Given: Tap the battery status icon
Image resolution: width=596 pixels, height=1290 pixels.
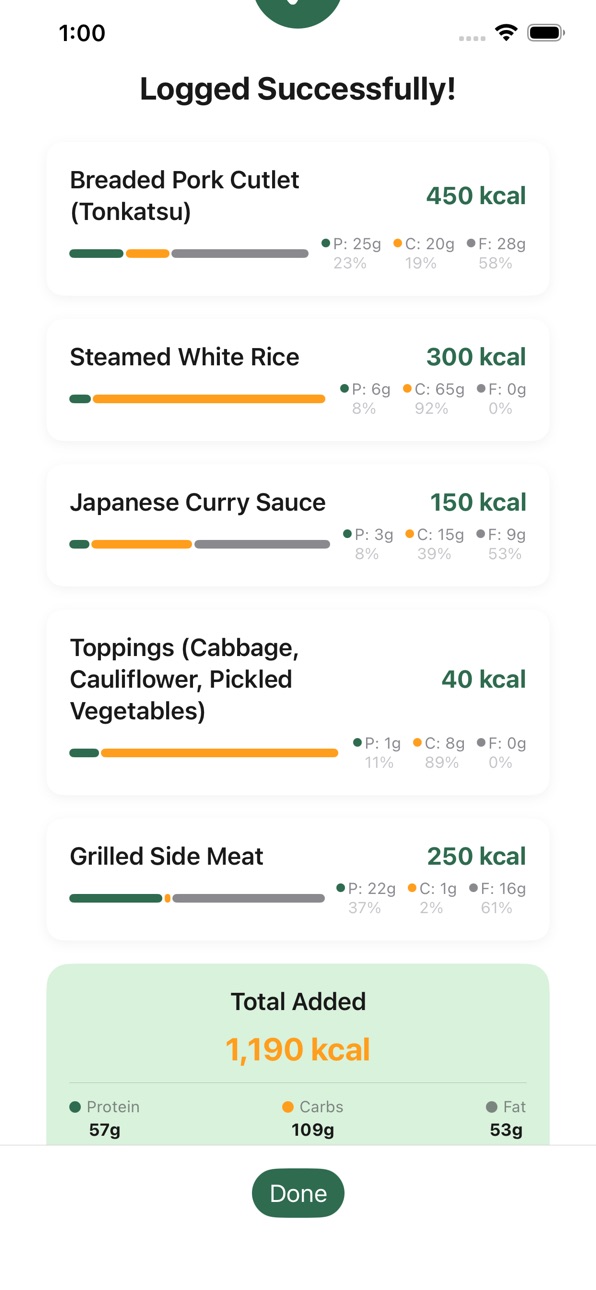Looking at the screenshot, I should (x=546, y=33).
